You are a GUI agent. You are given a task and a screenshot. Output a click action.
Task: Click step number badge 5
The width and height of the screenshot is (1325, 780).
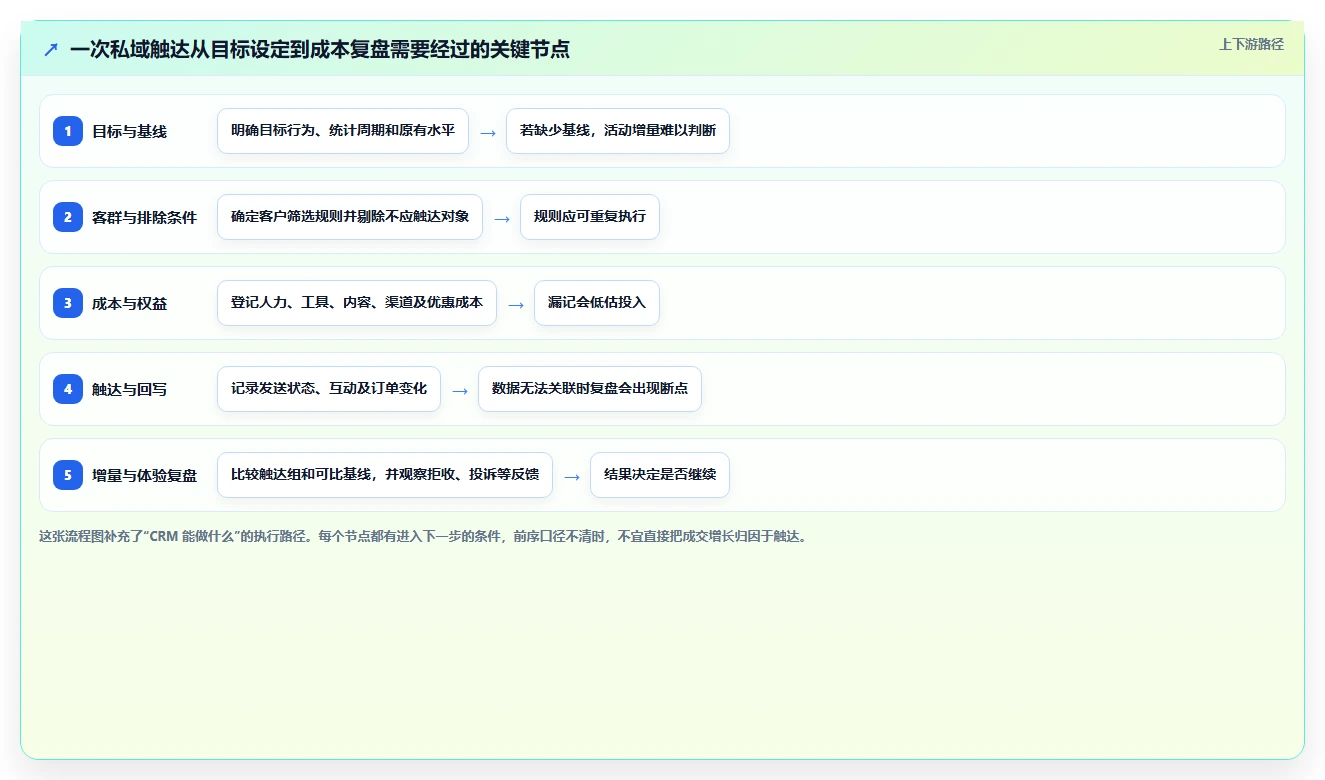point(68,475)
